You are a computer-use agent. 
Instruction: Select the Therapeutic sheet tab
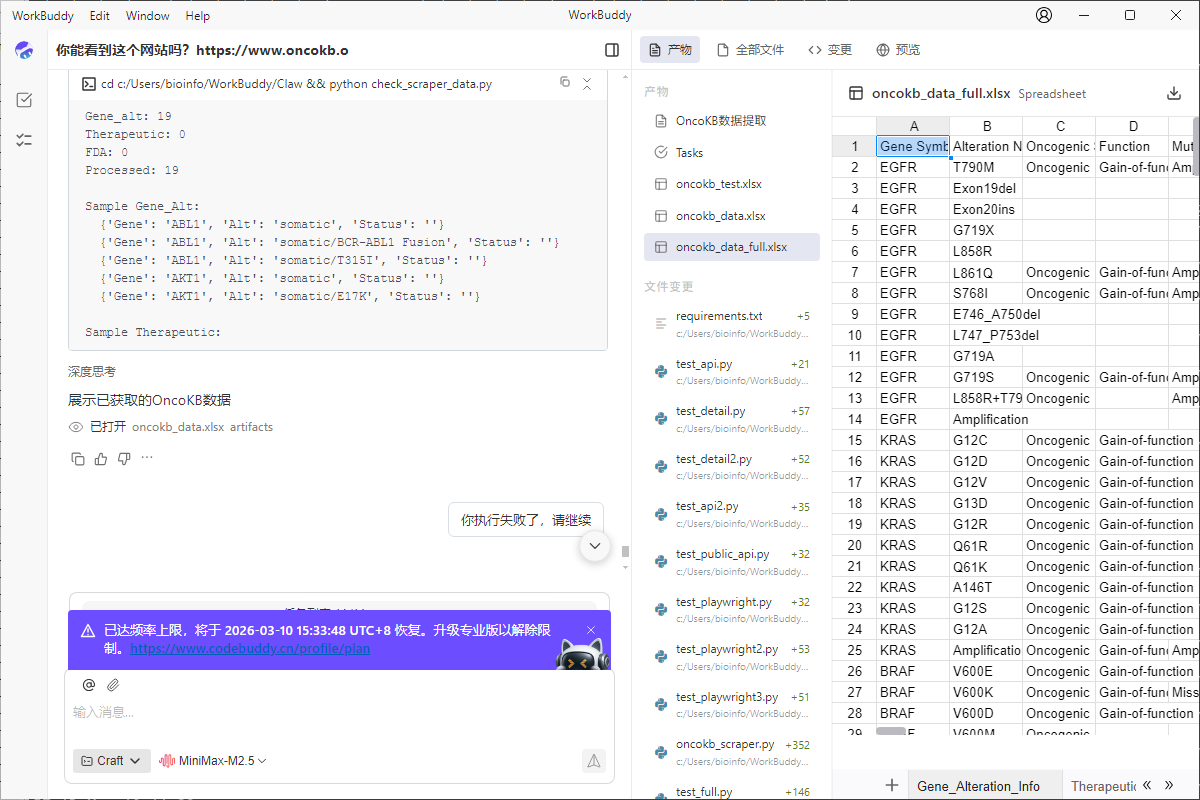click(x=1103, y=786)
